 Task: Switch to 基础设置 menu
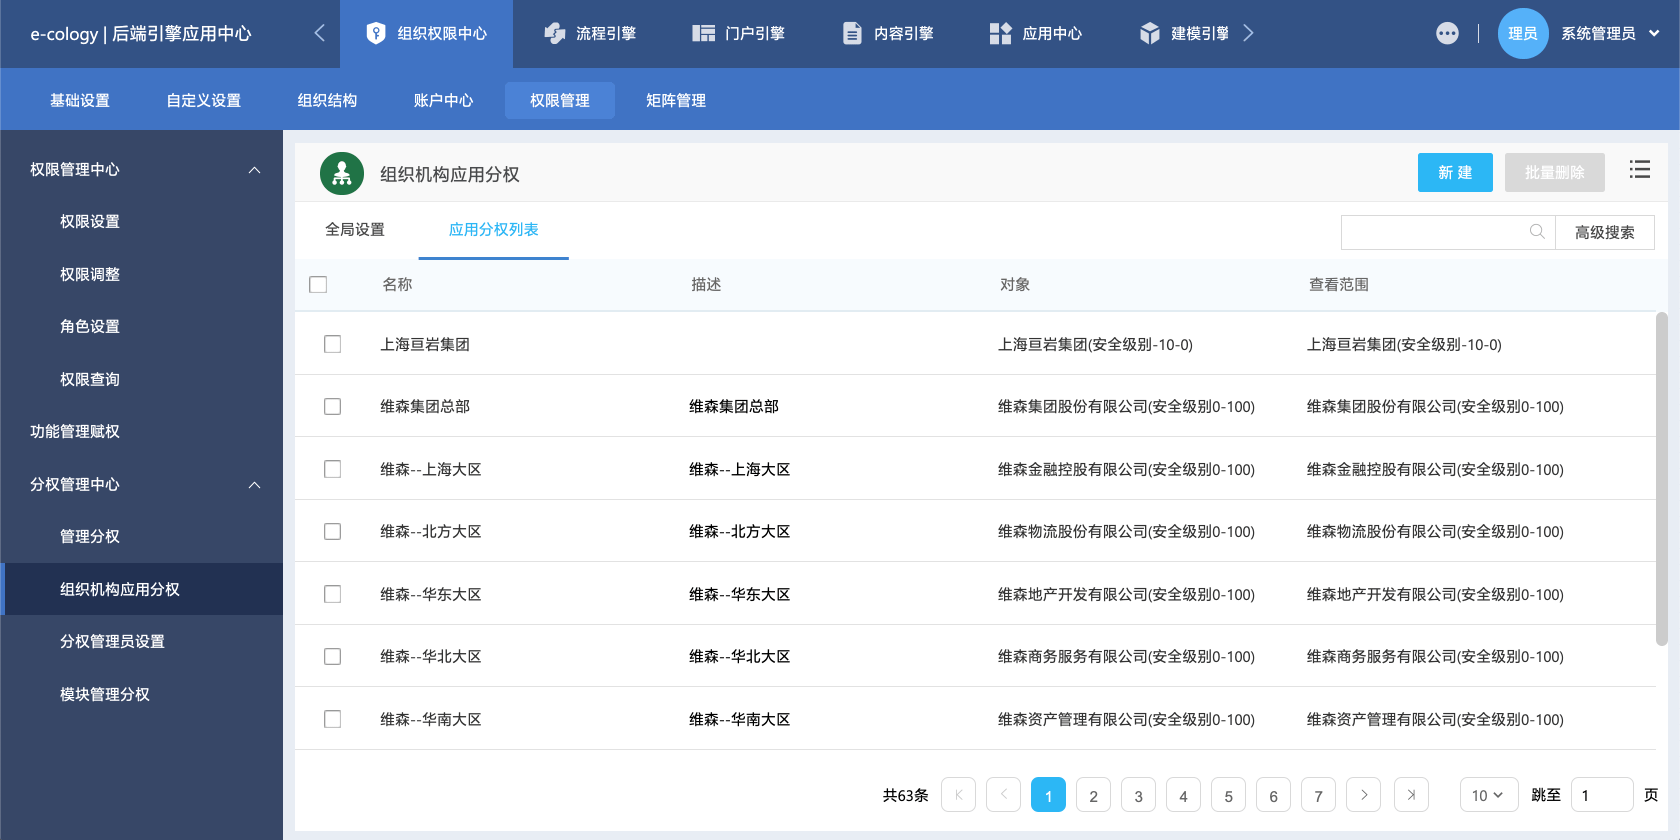[80, 100]
